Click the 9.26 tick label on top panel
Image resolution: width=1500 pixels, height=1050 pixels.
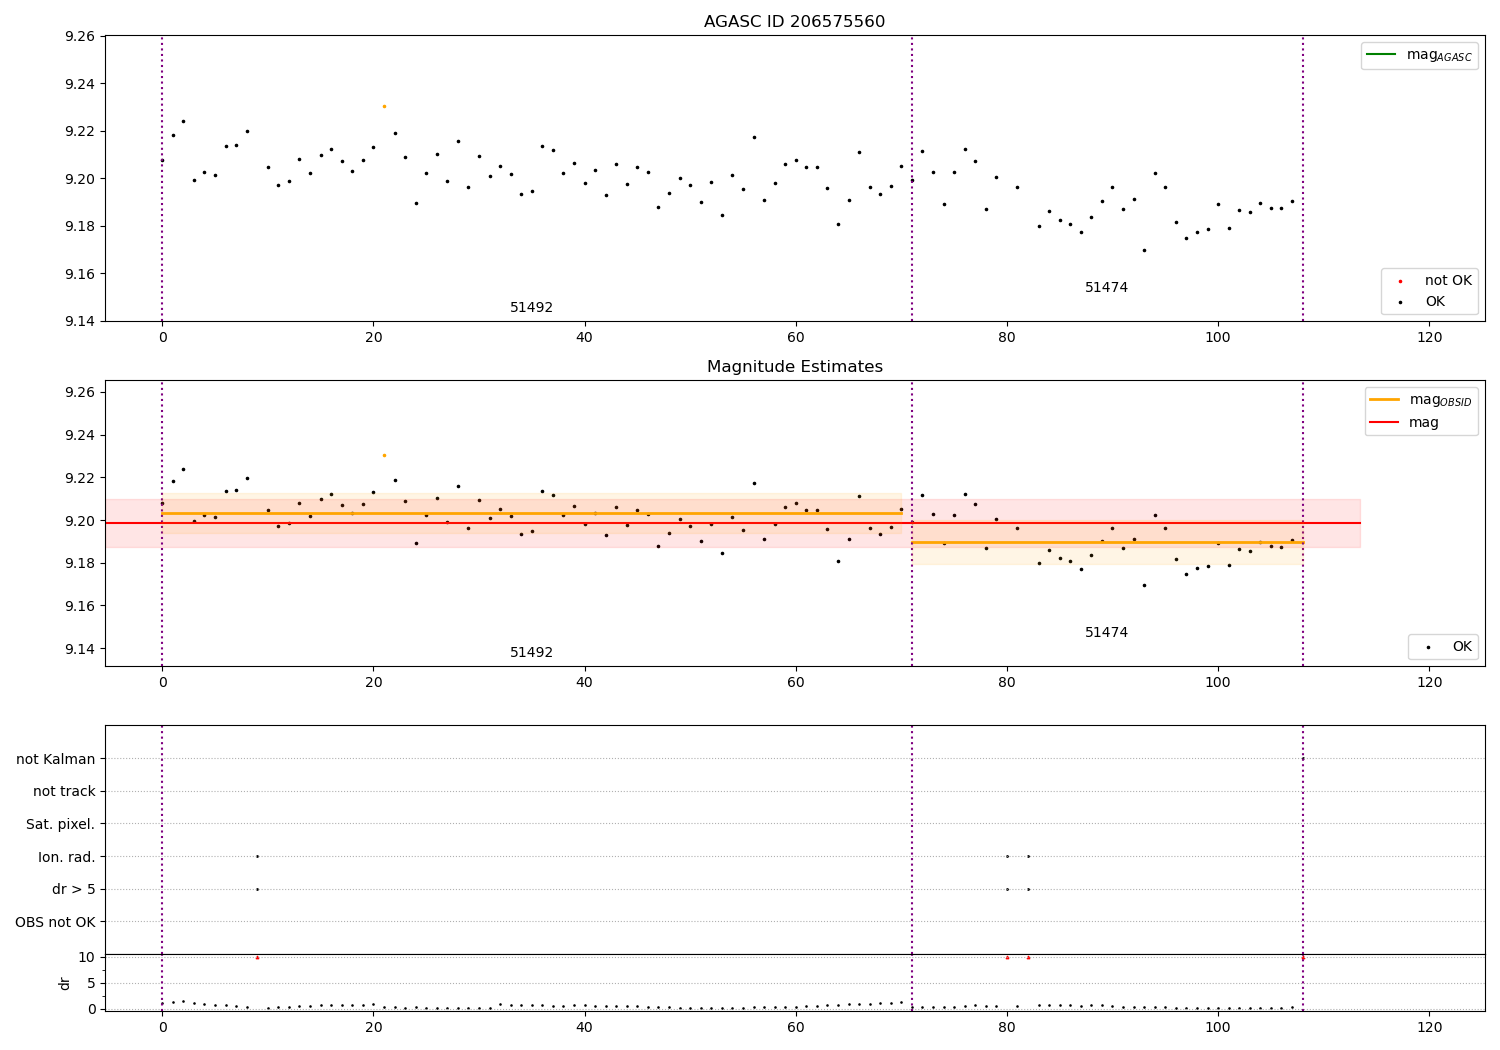78,36
